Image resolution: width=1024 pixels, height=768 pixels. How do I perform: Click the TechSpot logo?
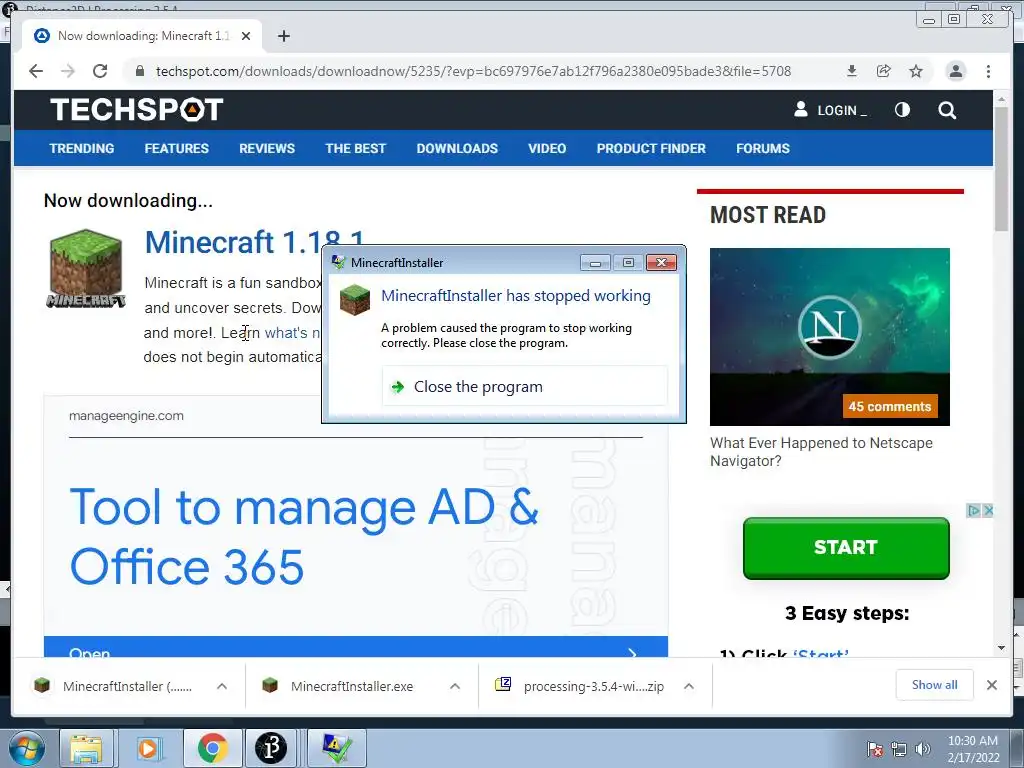click(136, 110)
